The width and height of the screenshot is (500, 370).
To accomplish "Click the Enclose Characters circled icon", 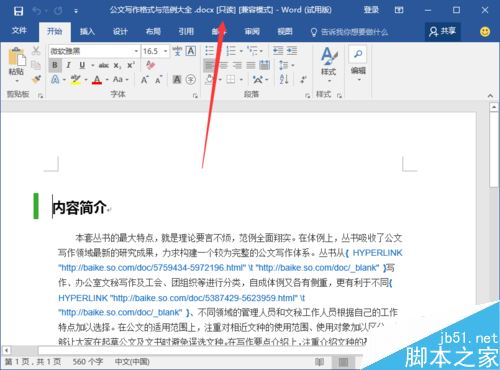I will point(190,79).
